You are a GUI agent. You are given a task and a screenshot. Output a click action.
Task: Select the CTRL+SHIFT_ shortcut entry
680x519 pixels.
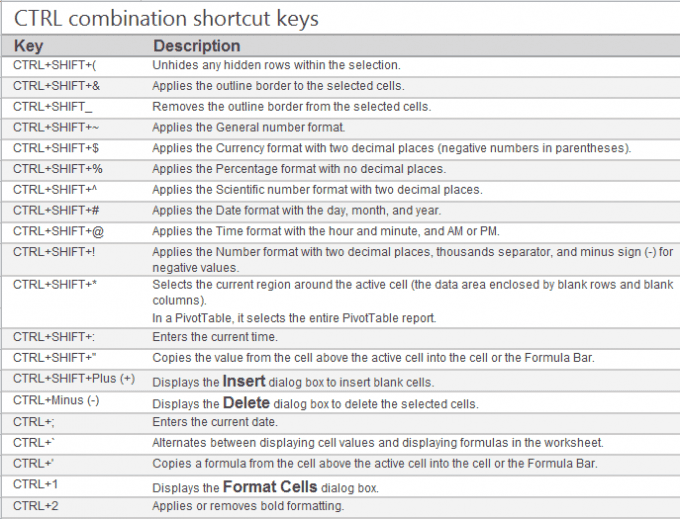tap(53, 106)
